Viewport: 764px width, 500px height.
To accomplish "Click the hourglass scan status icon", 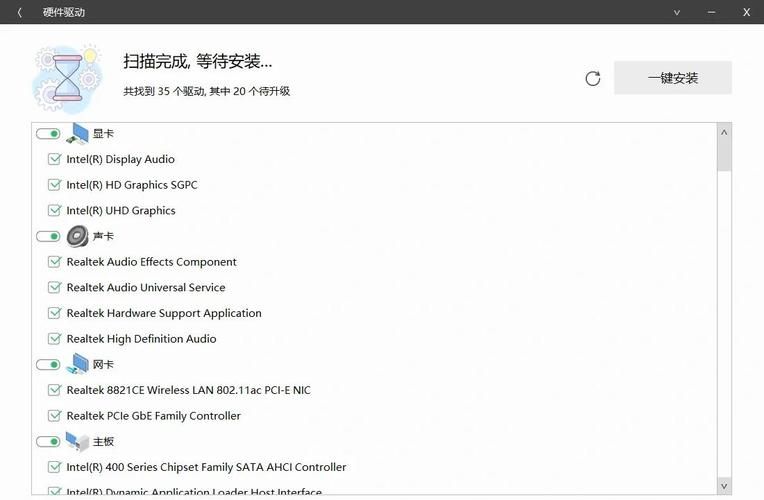I will 67,79.
